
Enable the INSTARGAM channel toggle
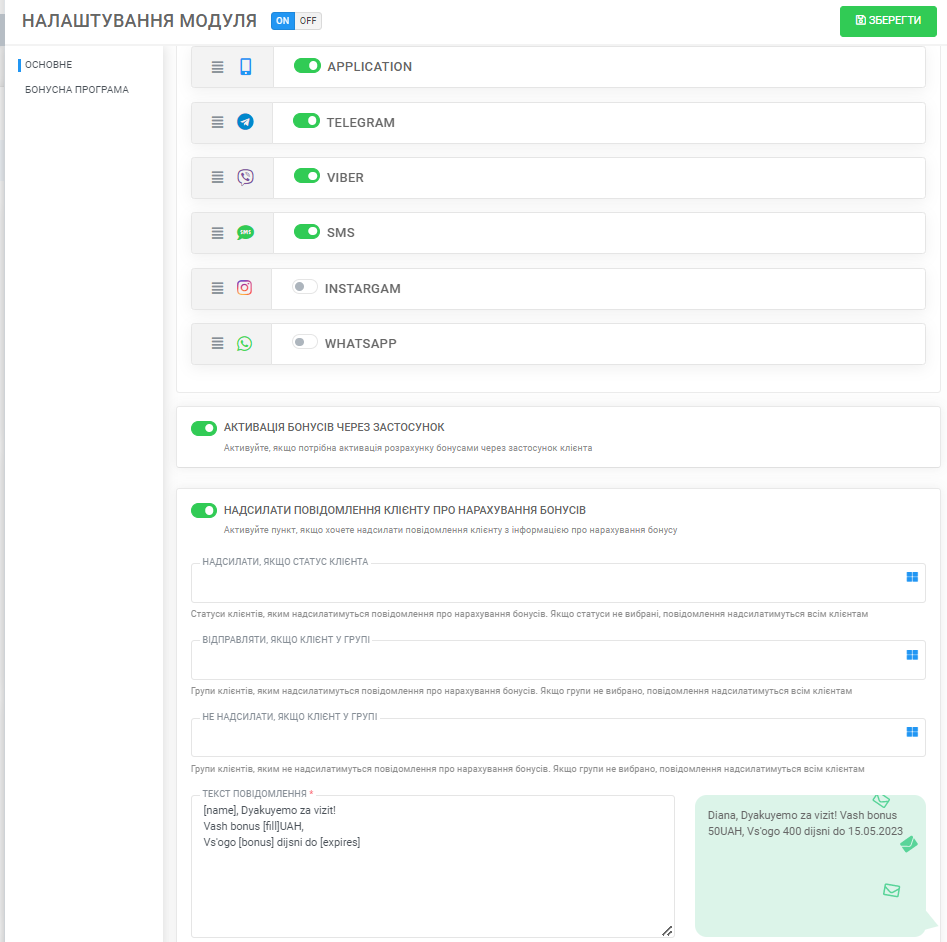(x=304, y=287)
